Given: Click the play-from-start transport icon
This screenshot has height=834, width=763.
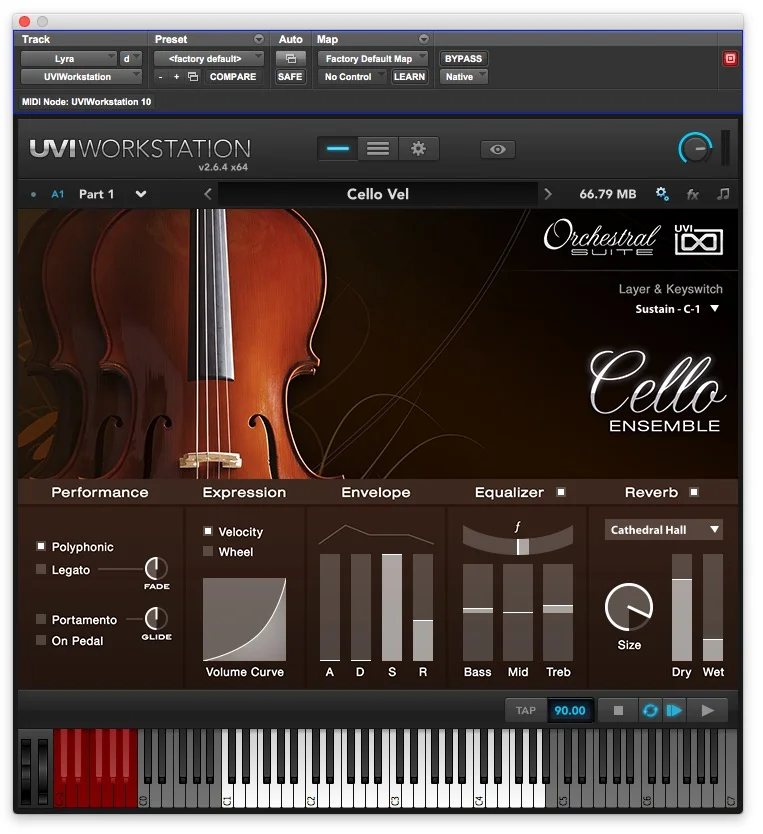Looking at the screenshot, I should point(674,711).
